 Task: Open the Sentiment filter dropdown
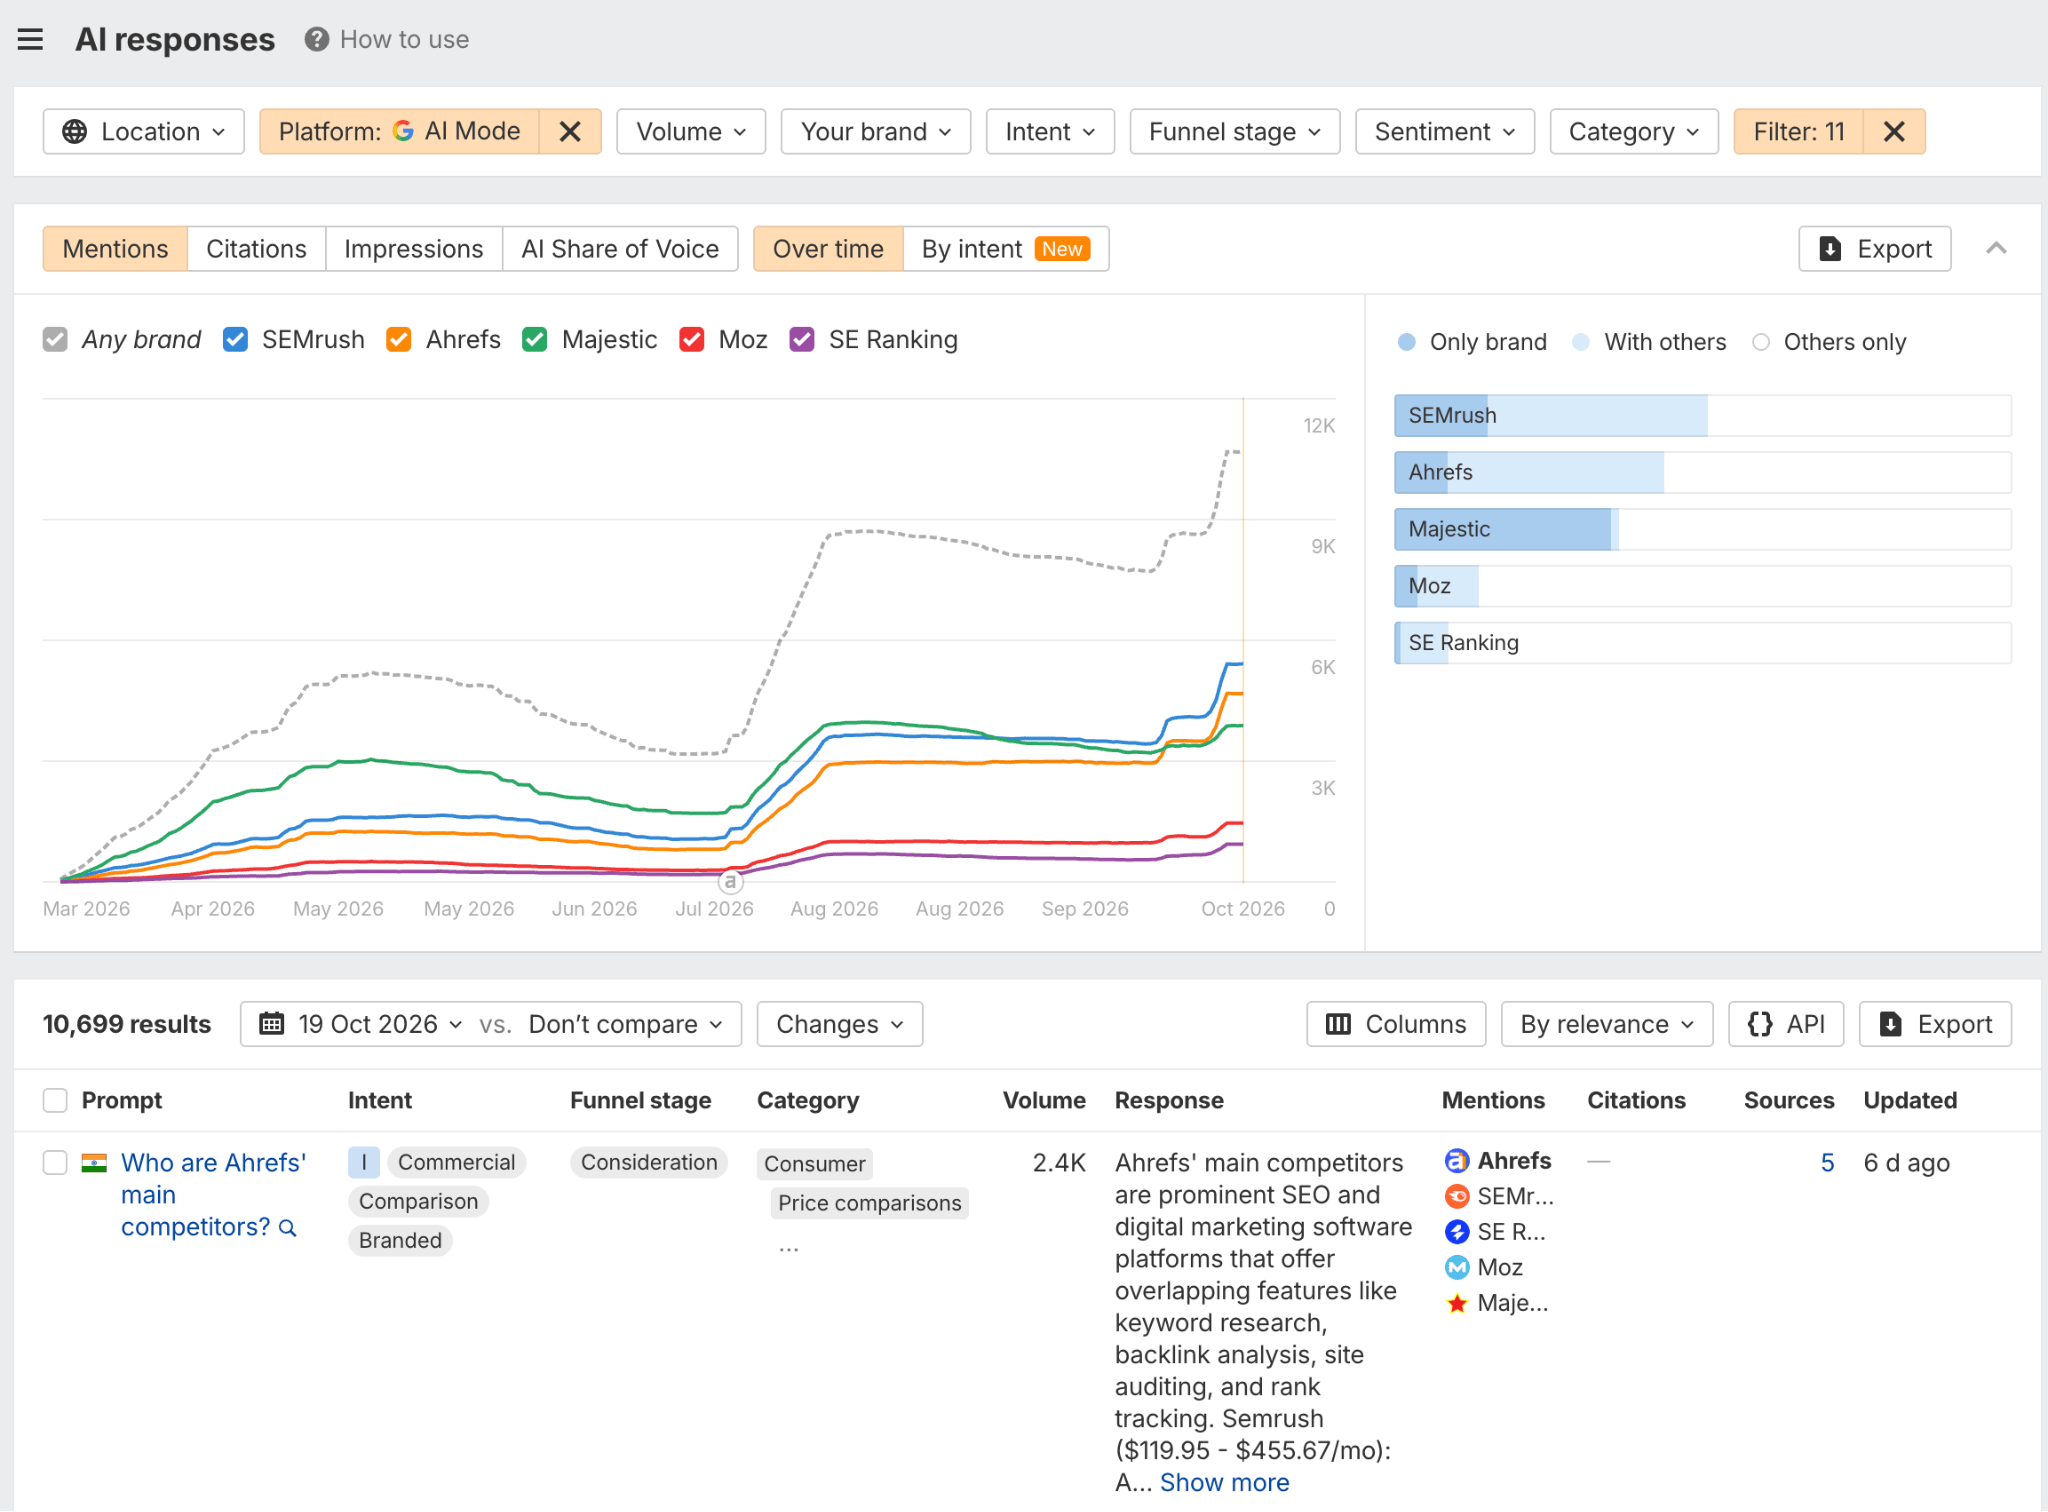(x=1445, y=132)
